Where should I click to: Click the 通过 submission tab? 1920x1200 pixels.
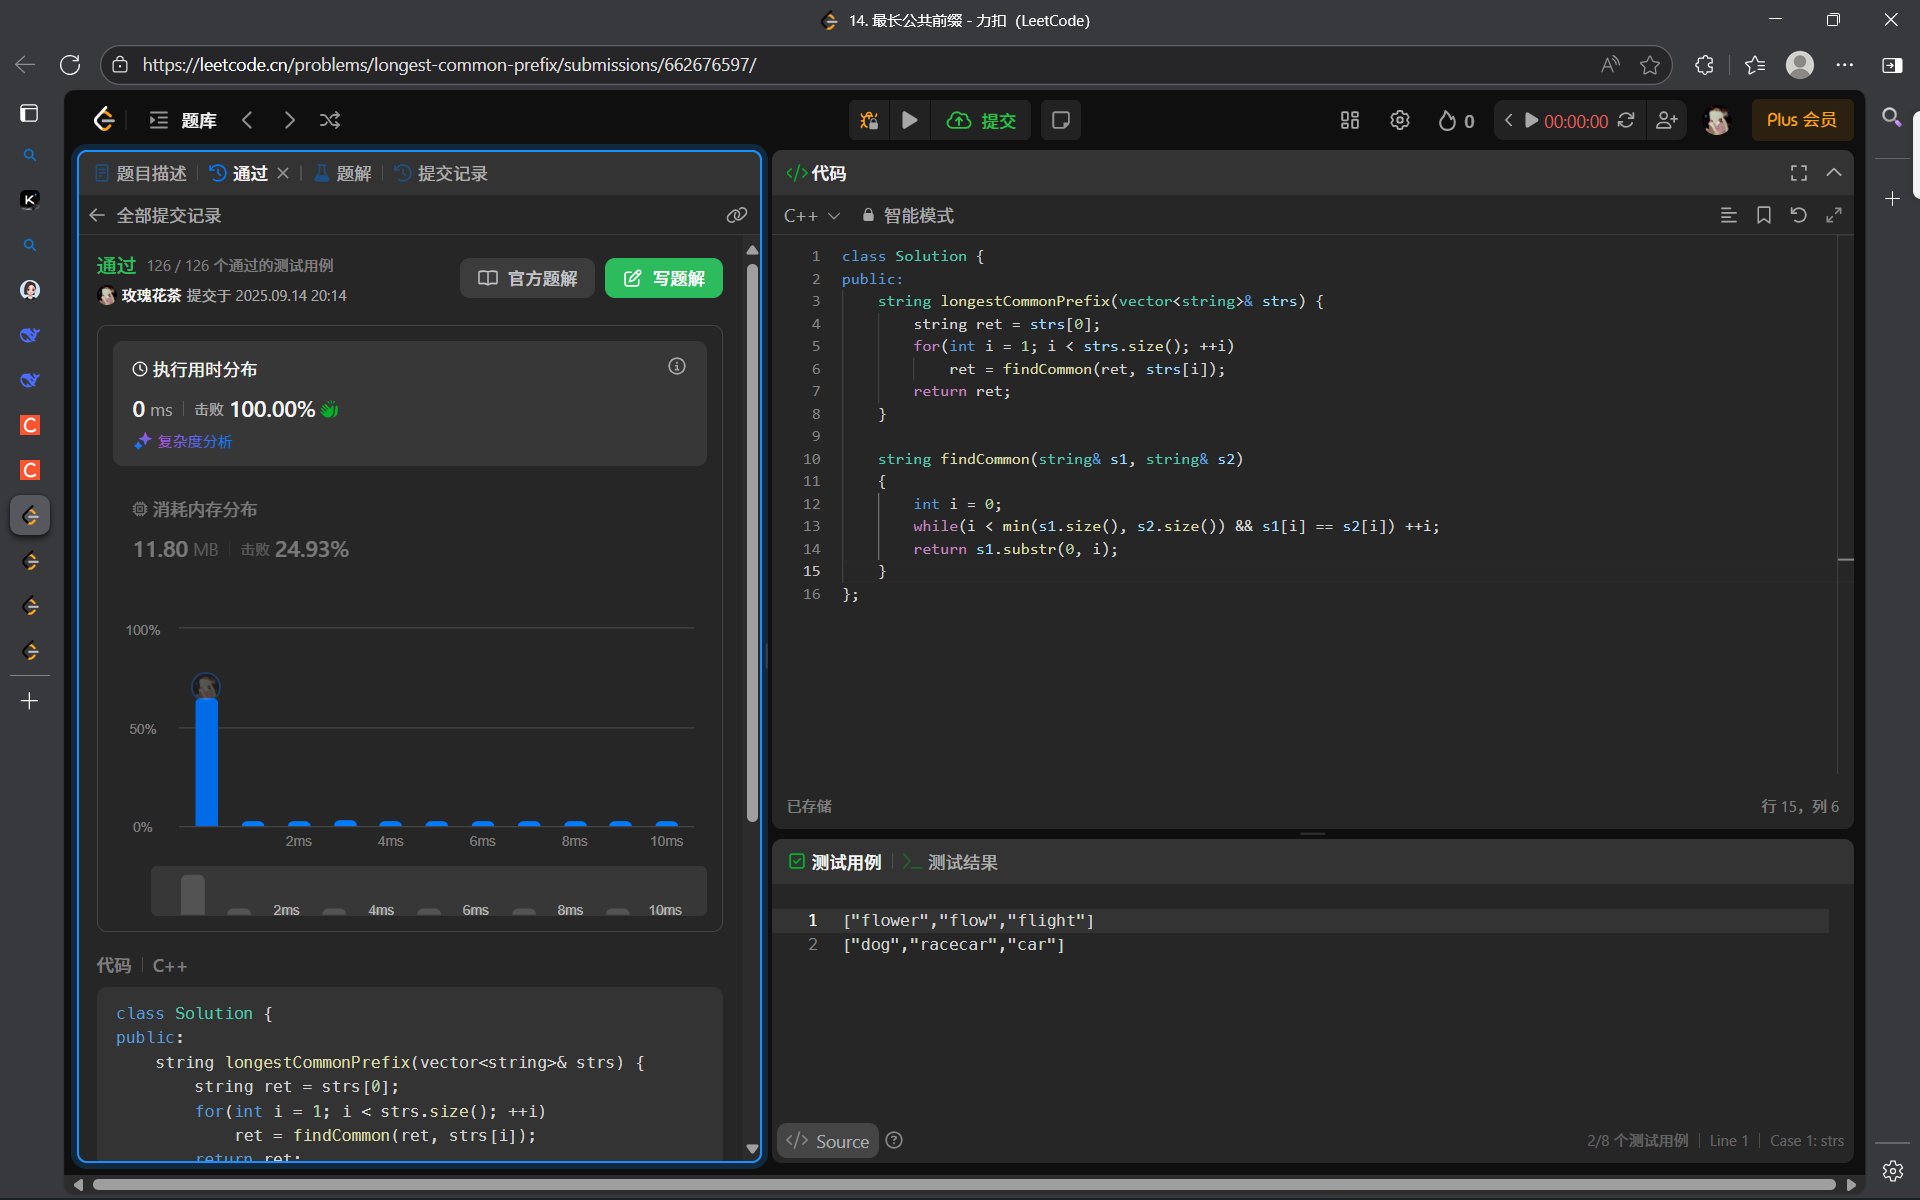pyautogui.click(x=239, y=173)
